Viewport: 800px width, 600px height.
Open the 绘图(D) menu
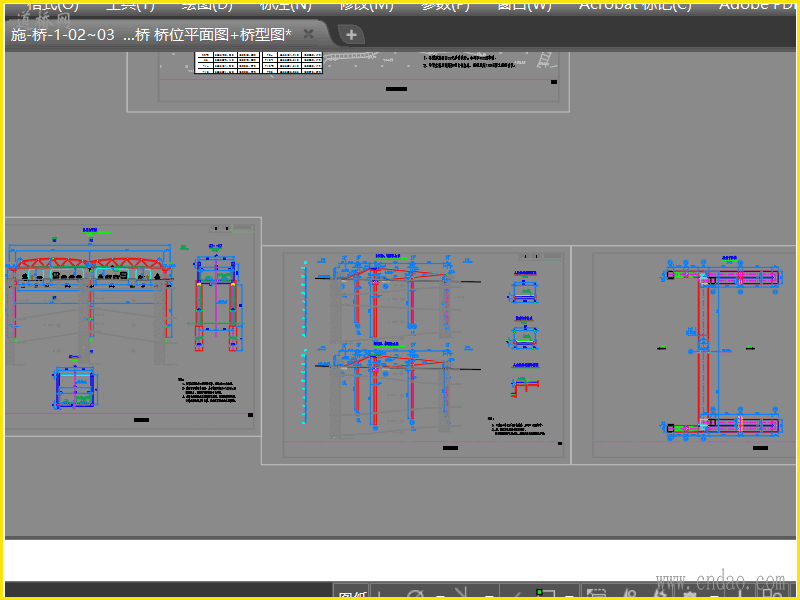click(207, 6)
